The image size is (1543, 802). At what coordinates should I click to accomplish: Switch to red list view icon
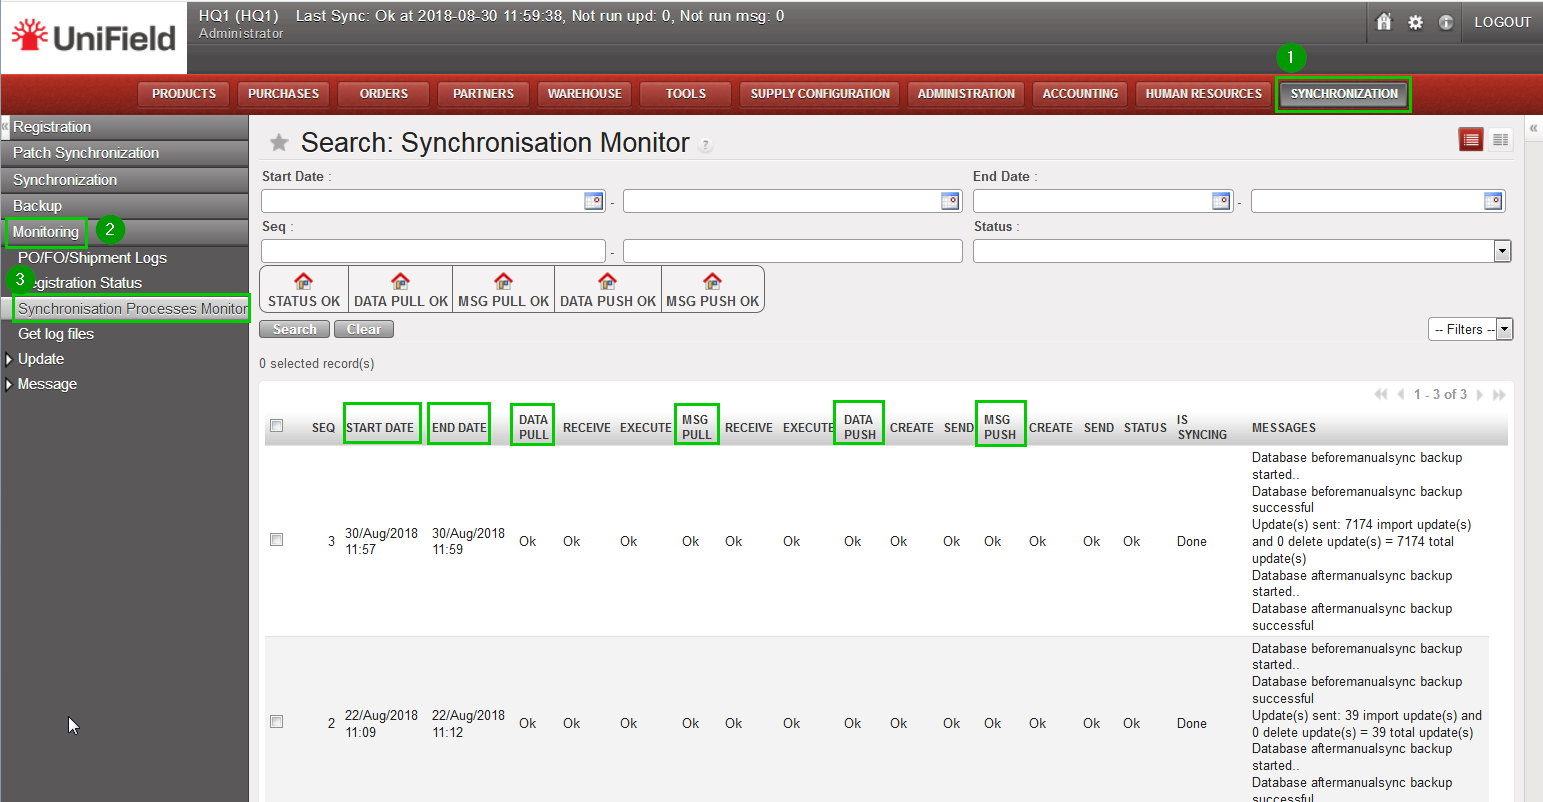pyautogui.click(x=1470, y=140)
